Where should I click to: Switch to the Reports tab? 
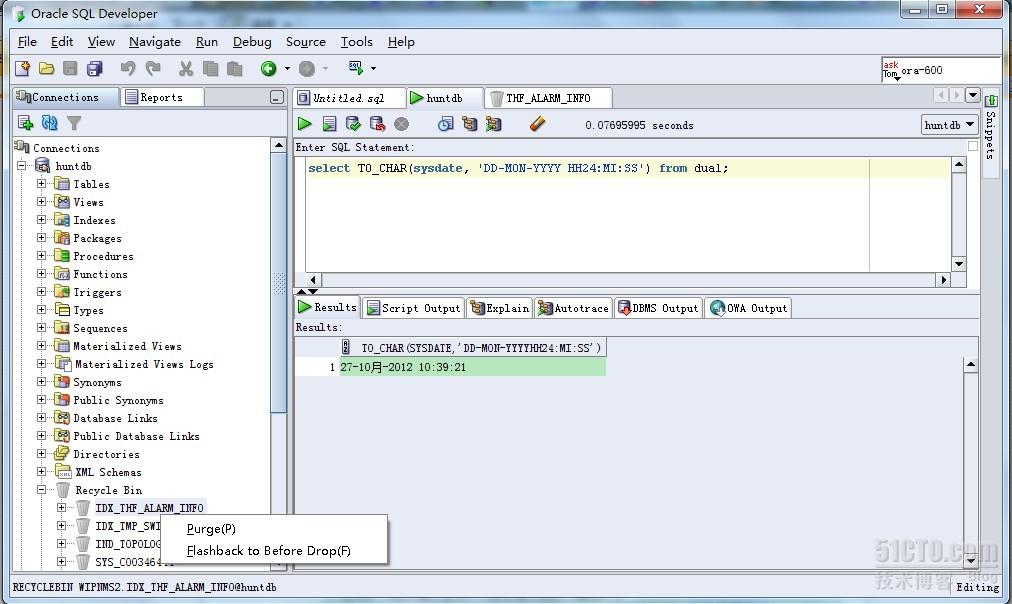[x=161, y=97]
